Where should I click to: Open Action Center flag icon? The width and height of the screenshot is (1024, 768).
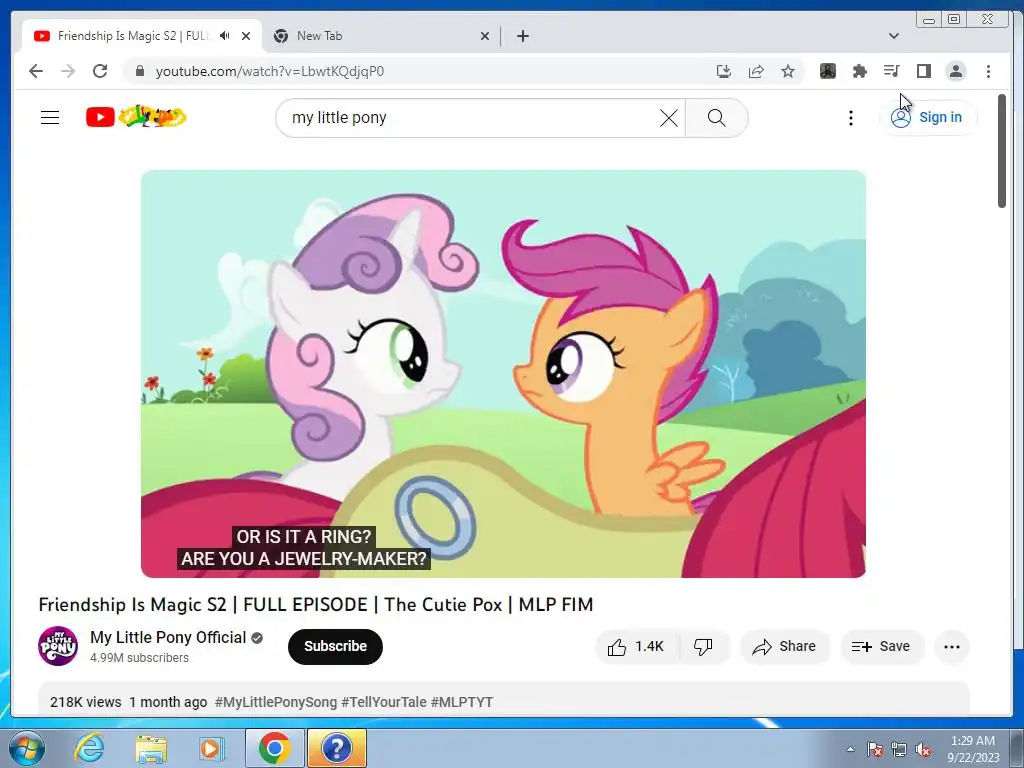(x=874, y=749)
